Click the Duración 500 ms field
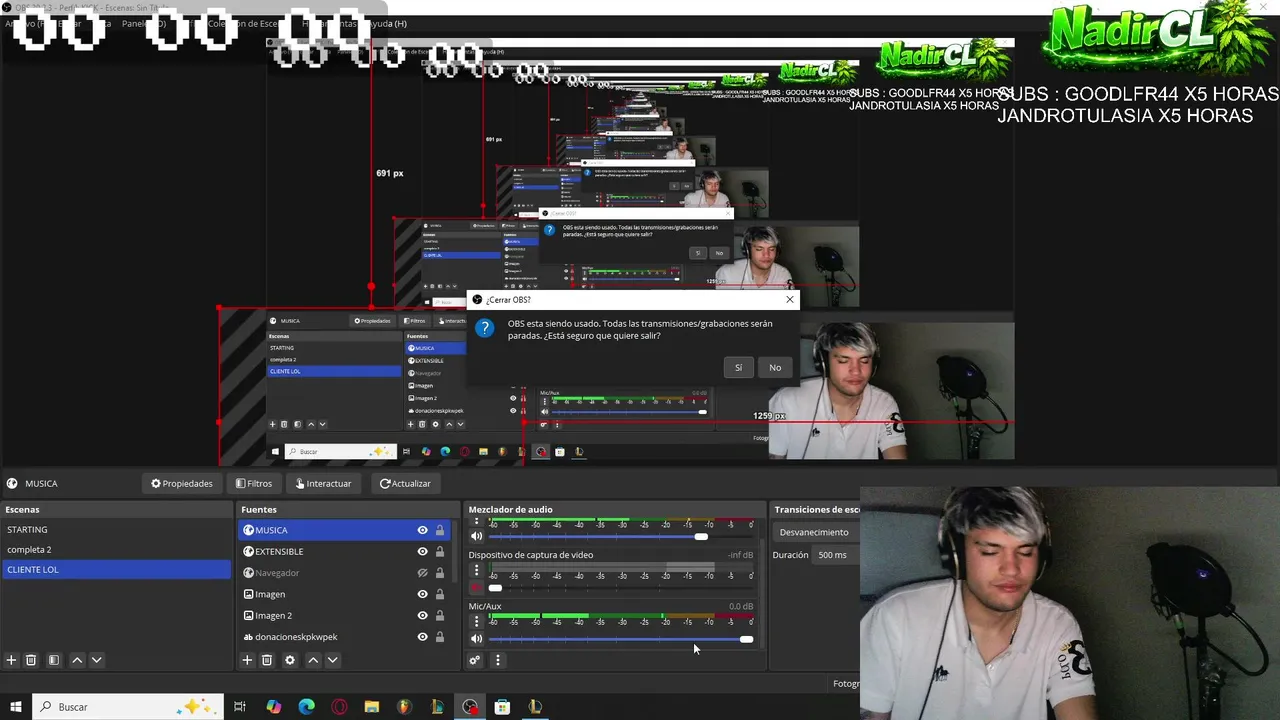Image resolution: width=1280 pixels, height=720 pixels. 835,555
